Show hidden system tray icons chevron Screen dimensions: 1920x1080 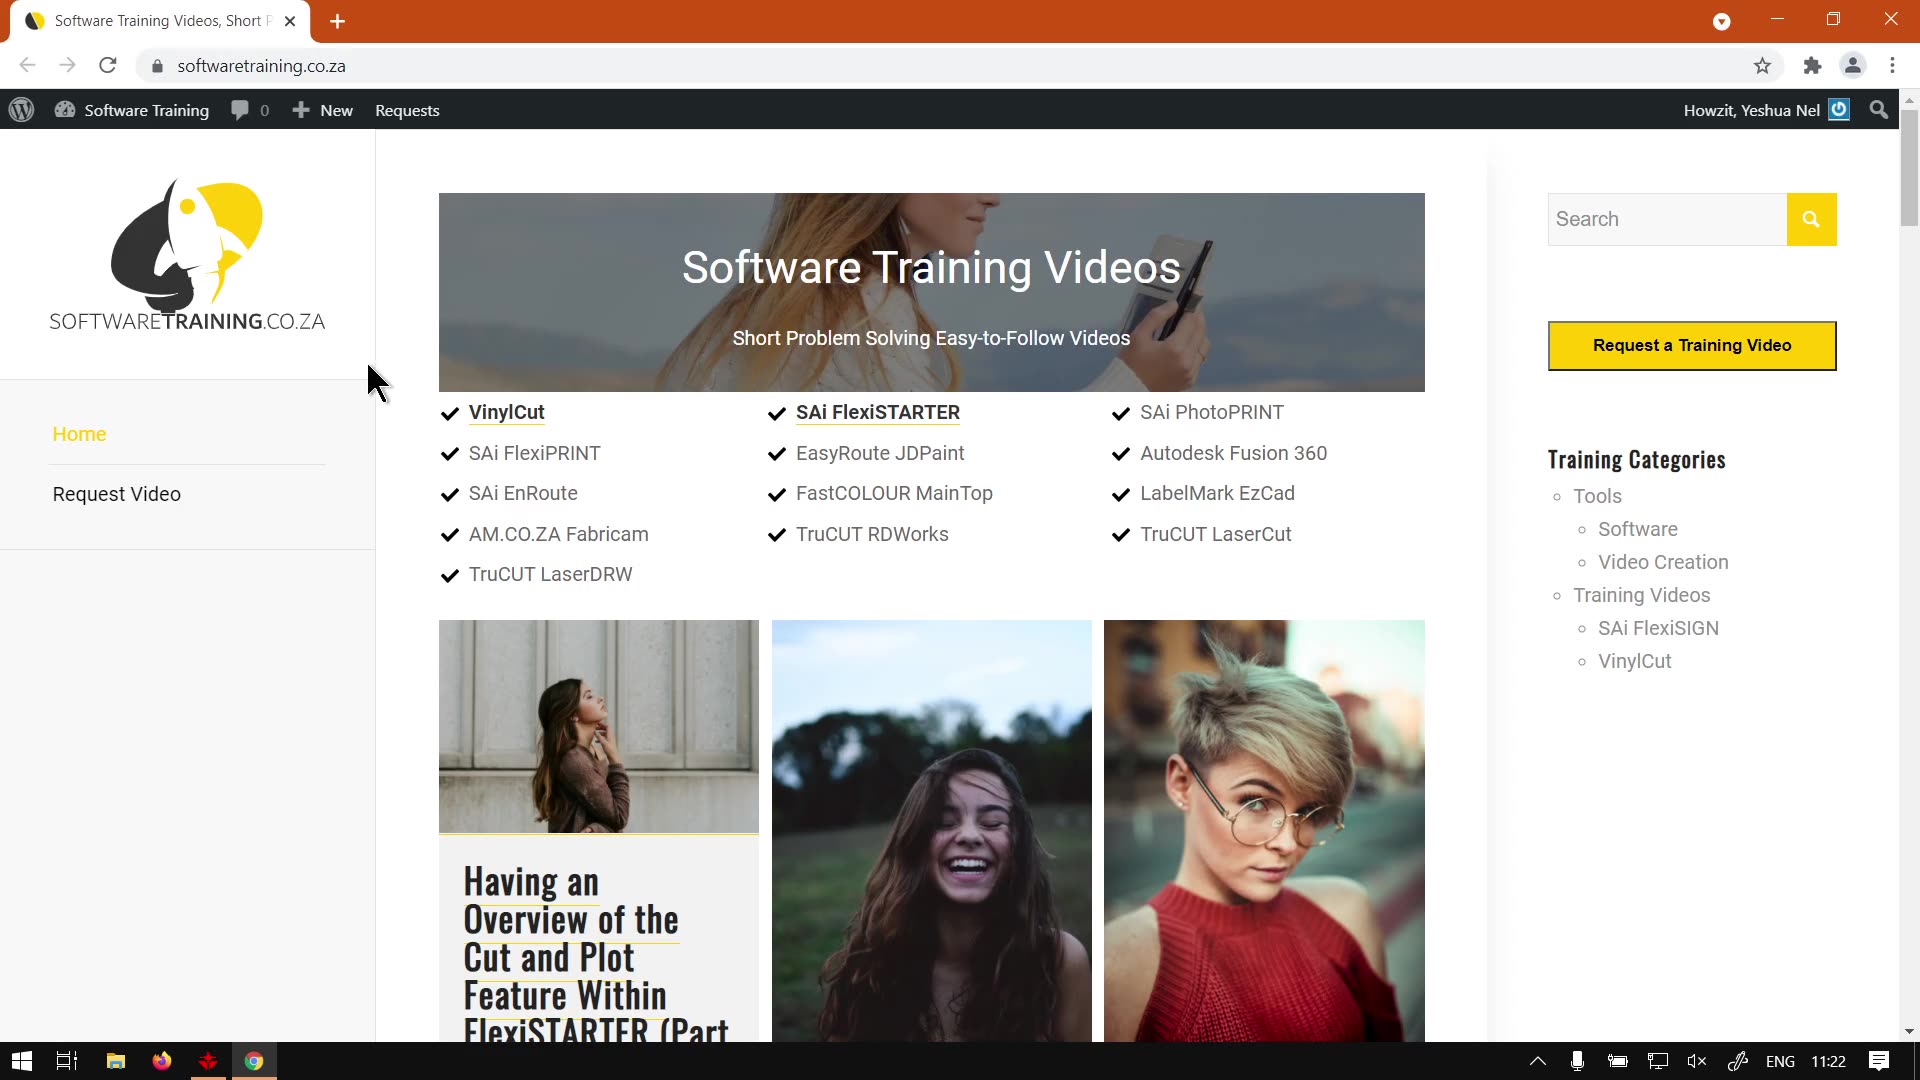[1538, 1061]
